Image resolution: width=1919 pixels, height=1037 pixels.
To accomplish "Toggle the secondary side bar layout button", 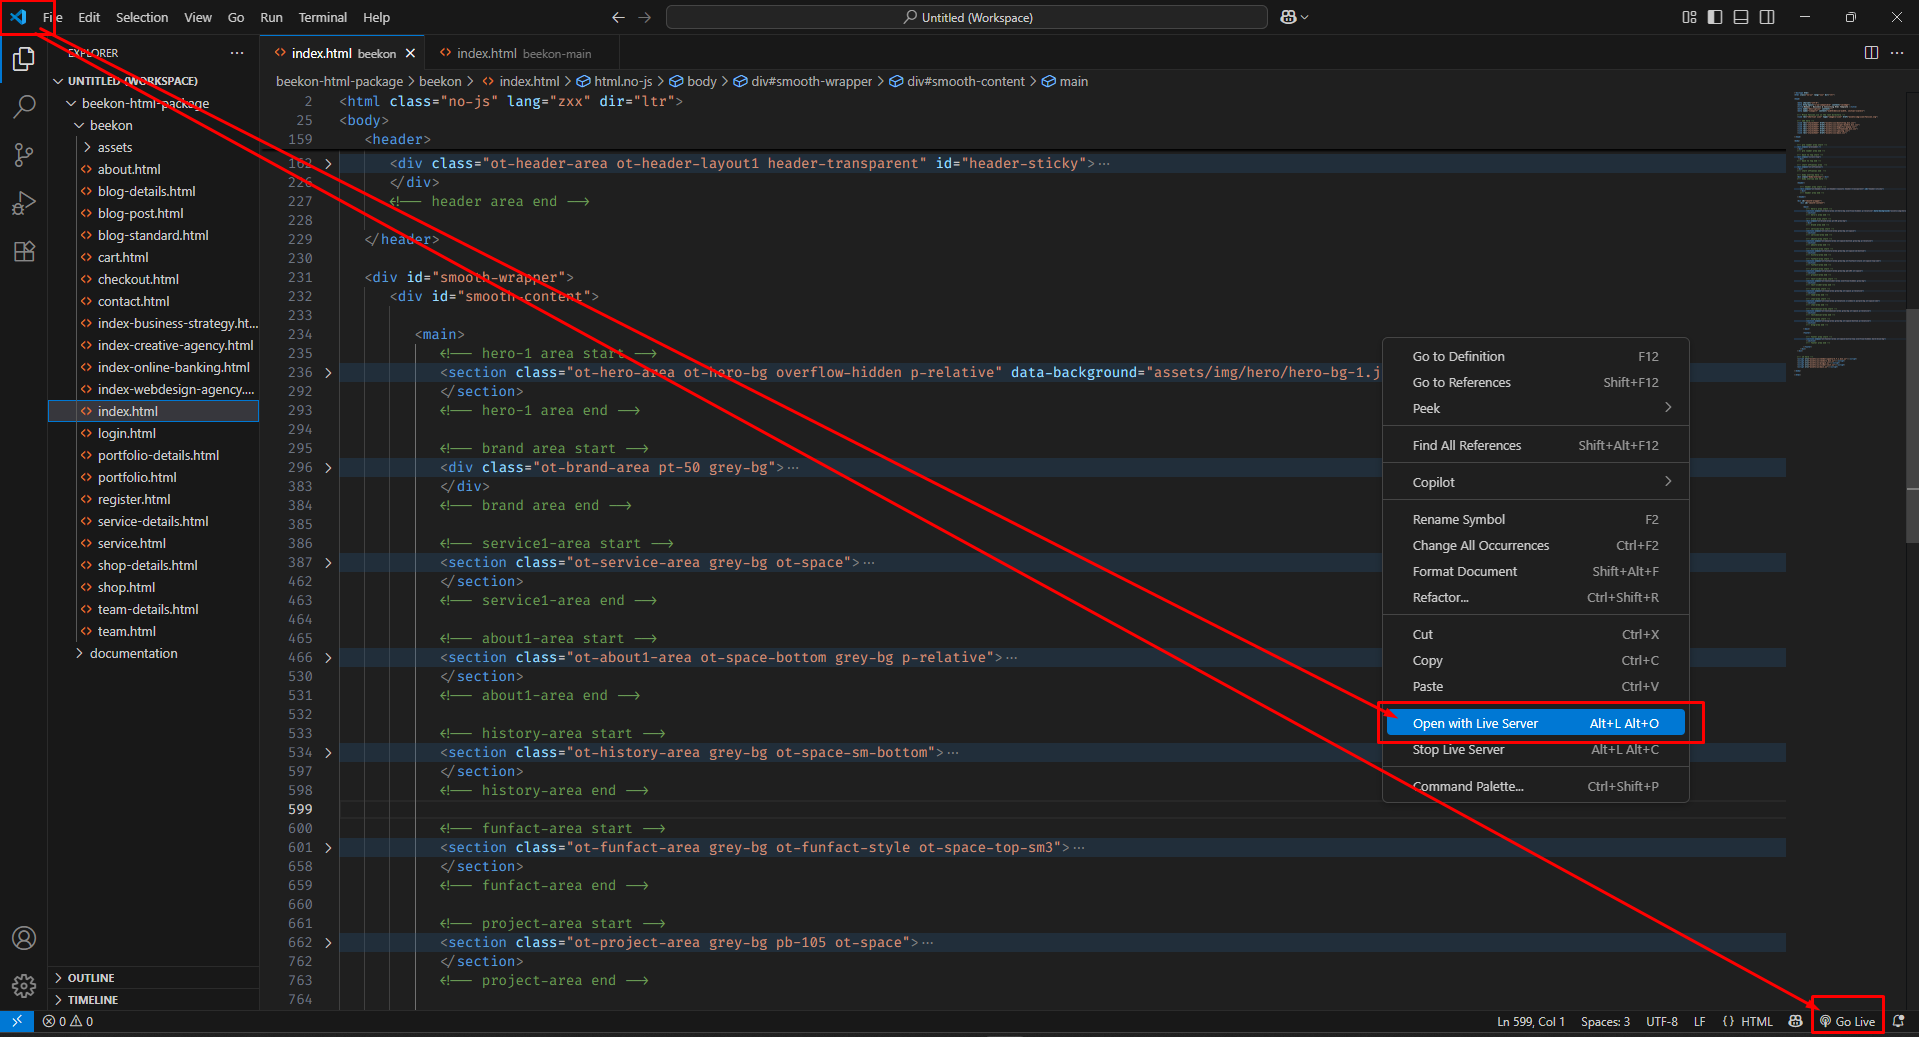I will pyautogui.click(x=1767, y=17).
